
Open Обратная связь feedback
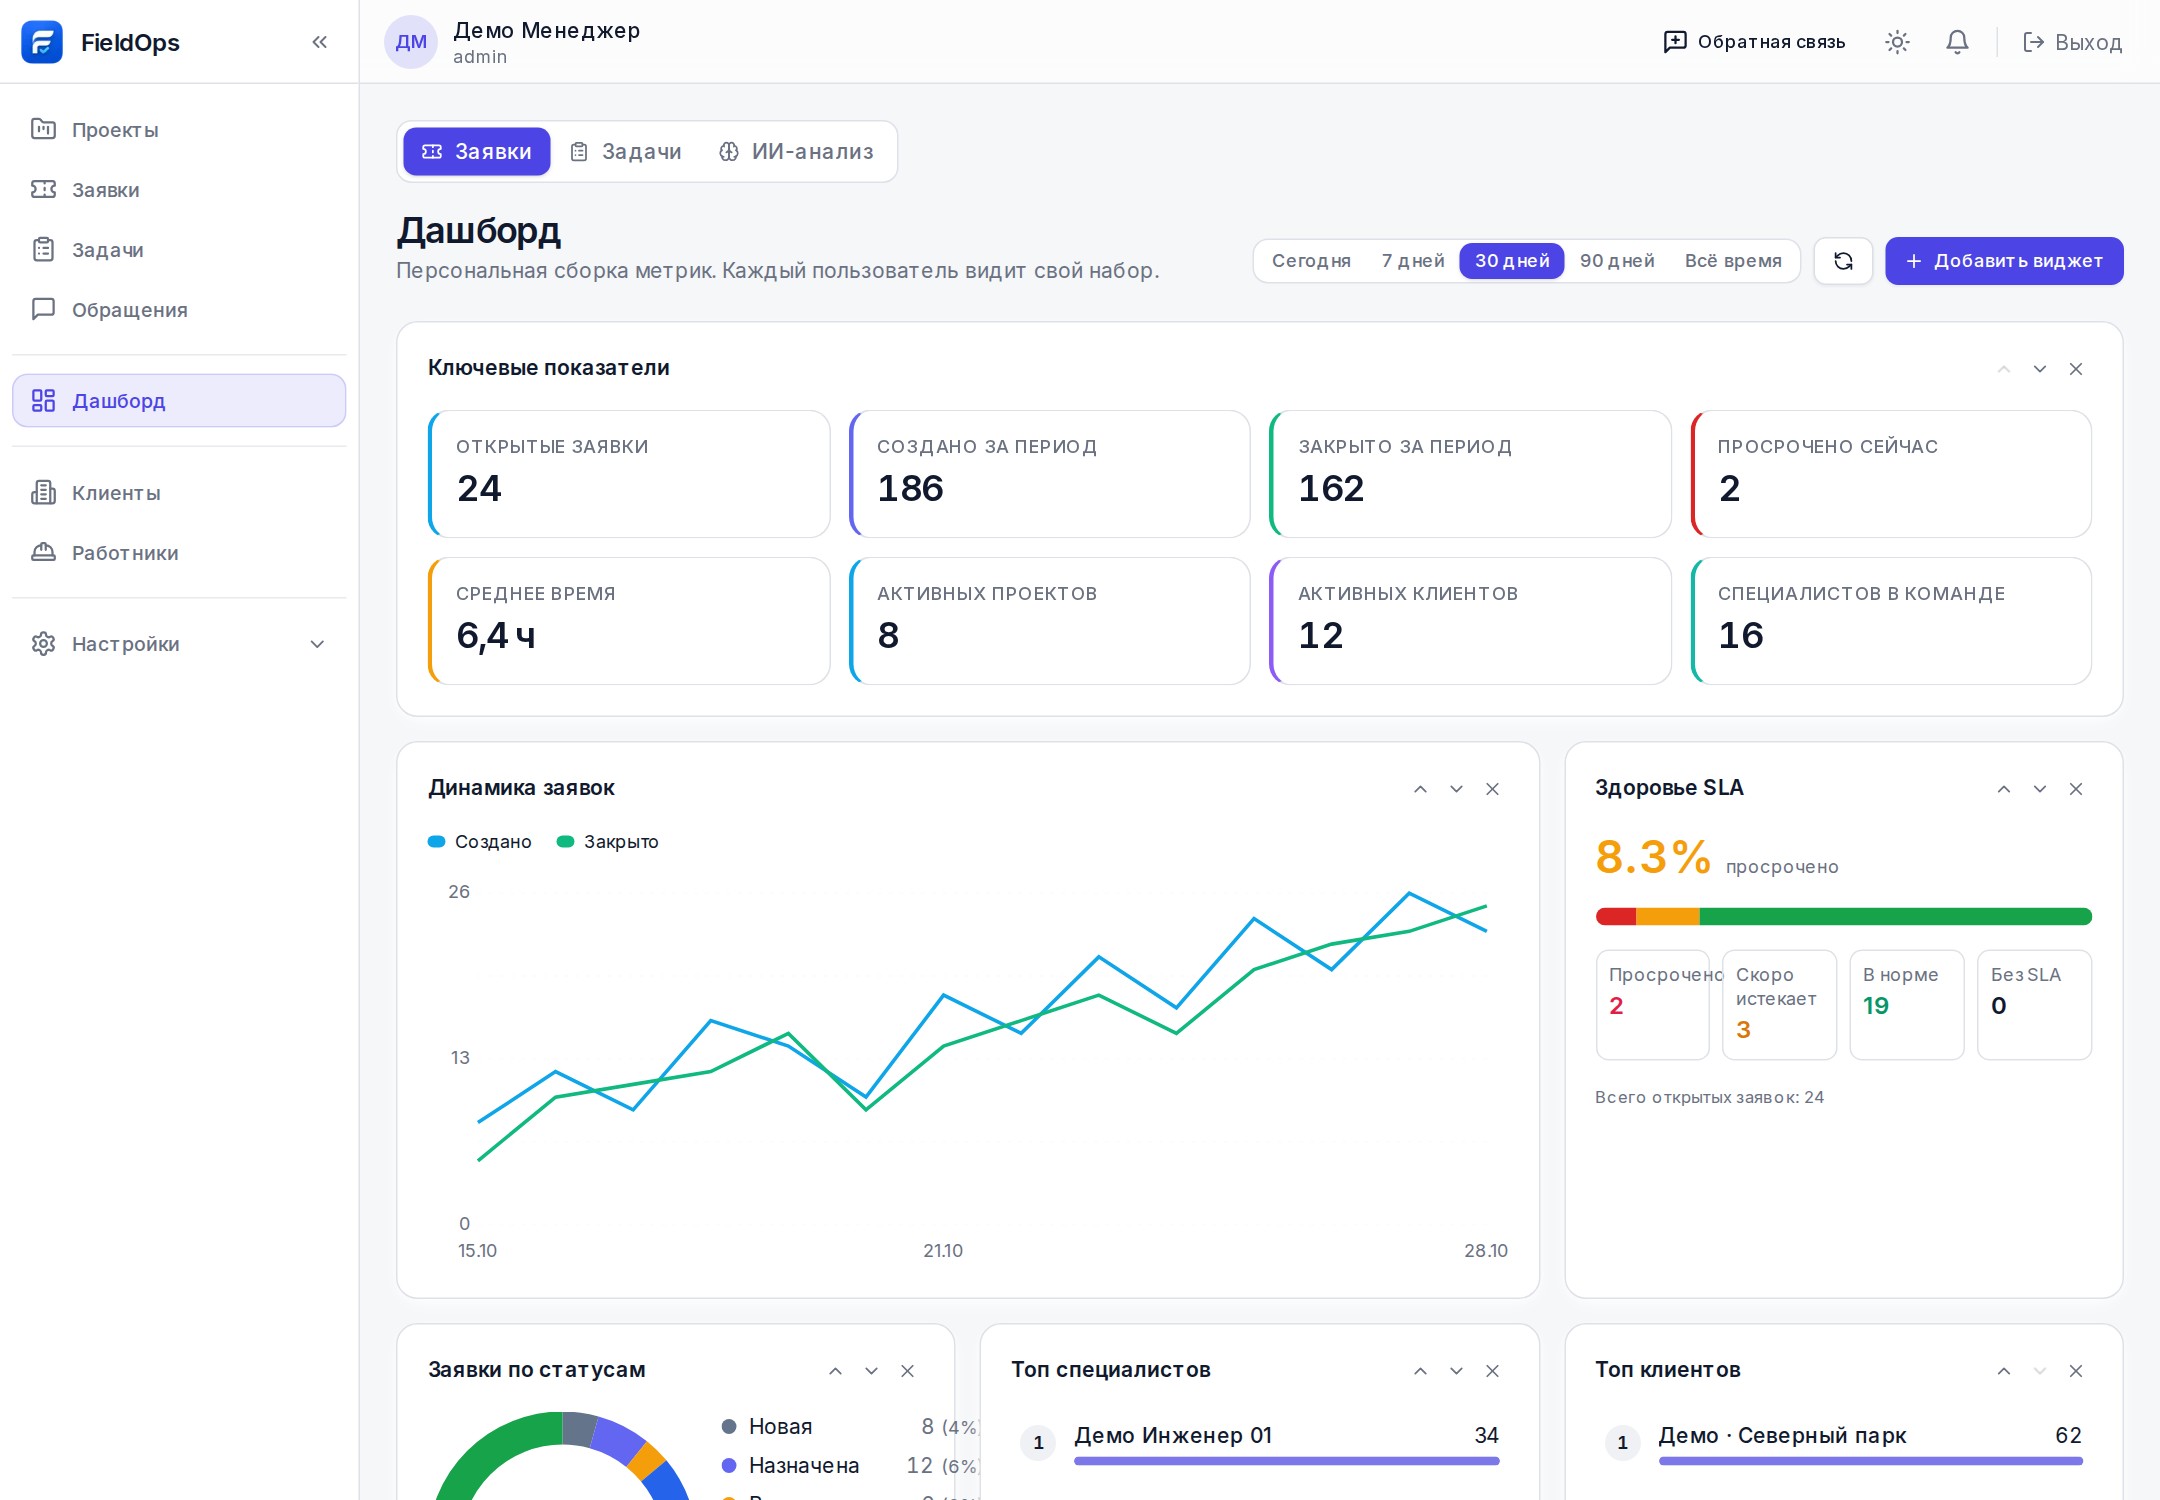pos(1754,42)
